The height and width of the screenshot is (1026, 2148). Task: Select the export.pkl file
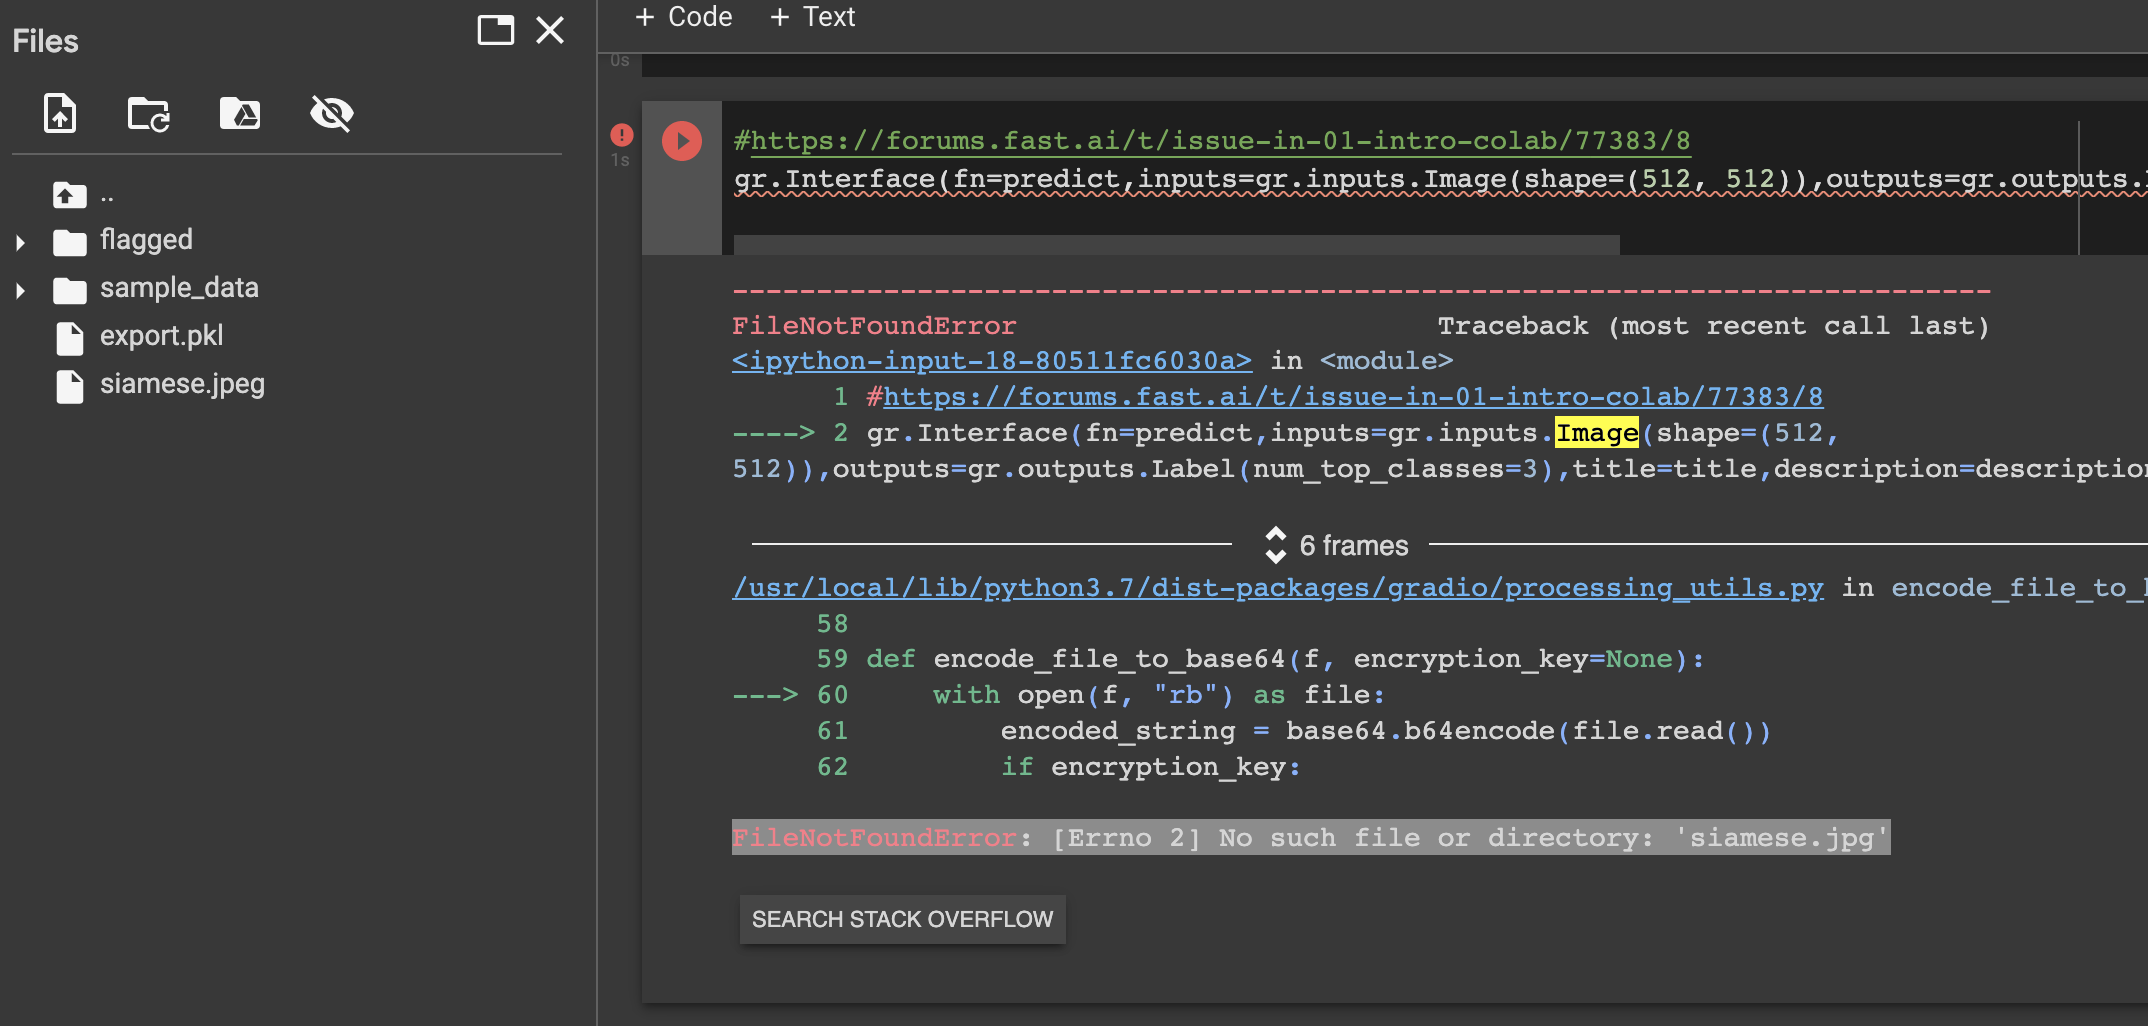161,336
